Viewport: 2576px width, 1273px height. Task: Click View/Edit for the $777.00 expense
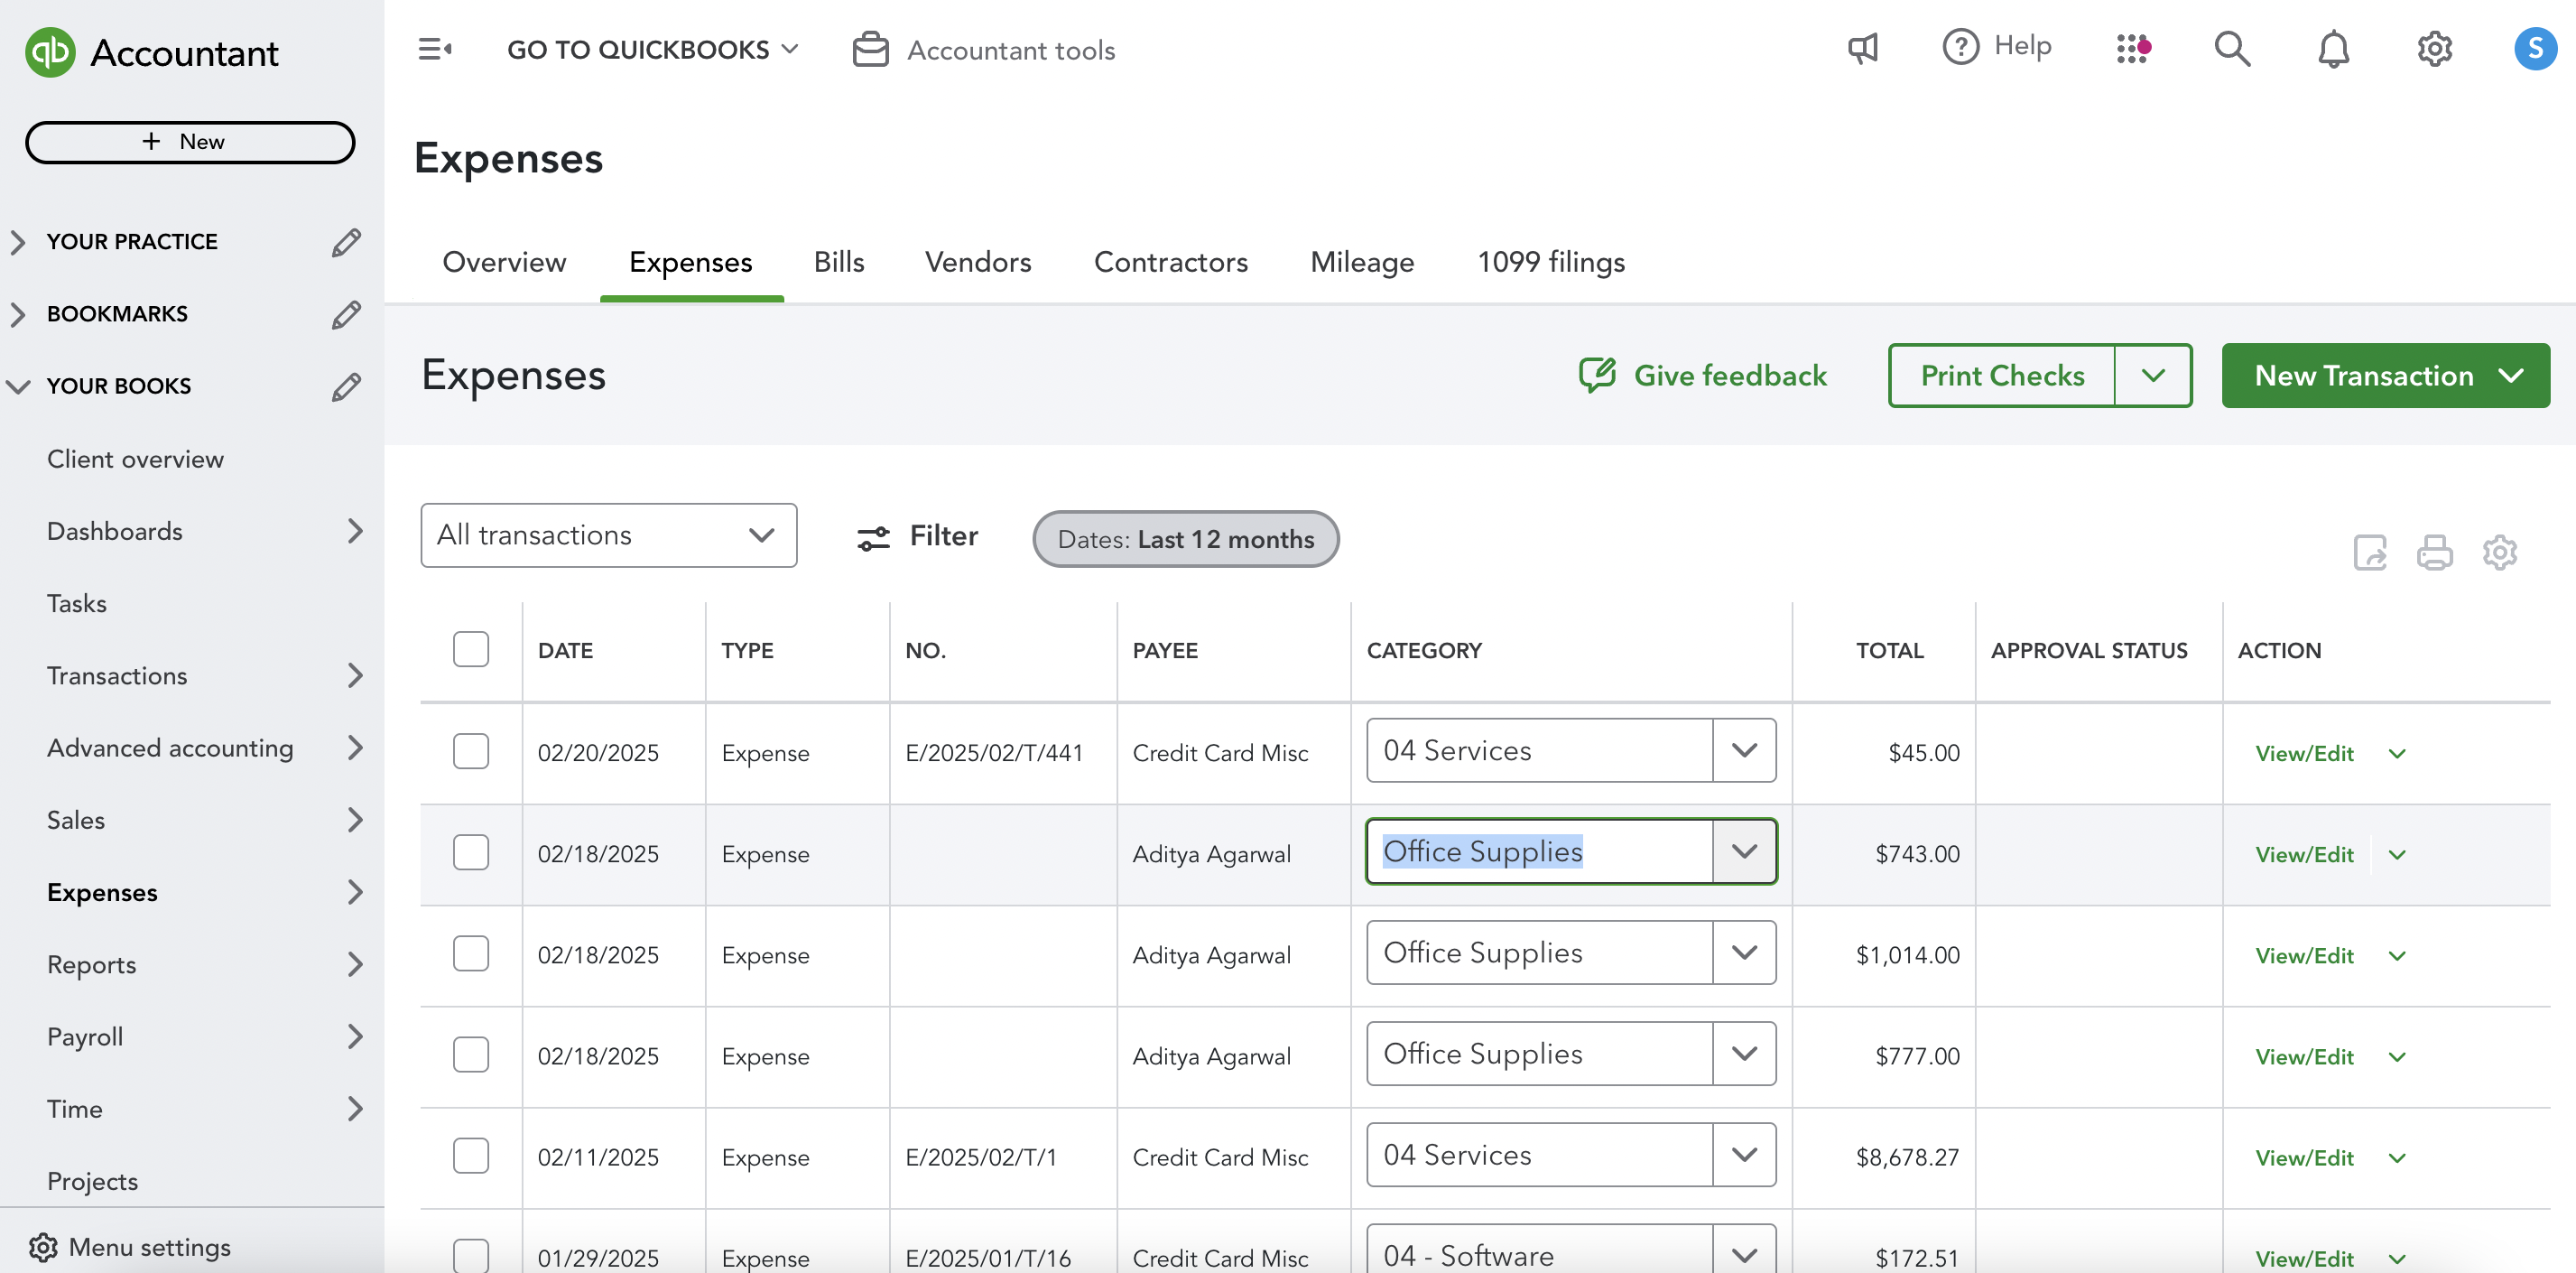(2303, 1057)
